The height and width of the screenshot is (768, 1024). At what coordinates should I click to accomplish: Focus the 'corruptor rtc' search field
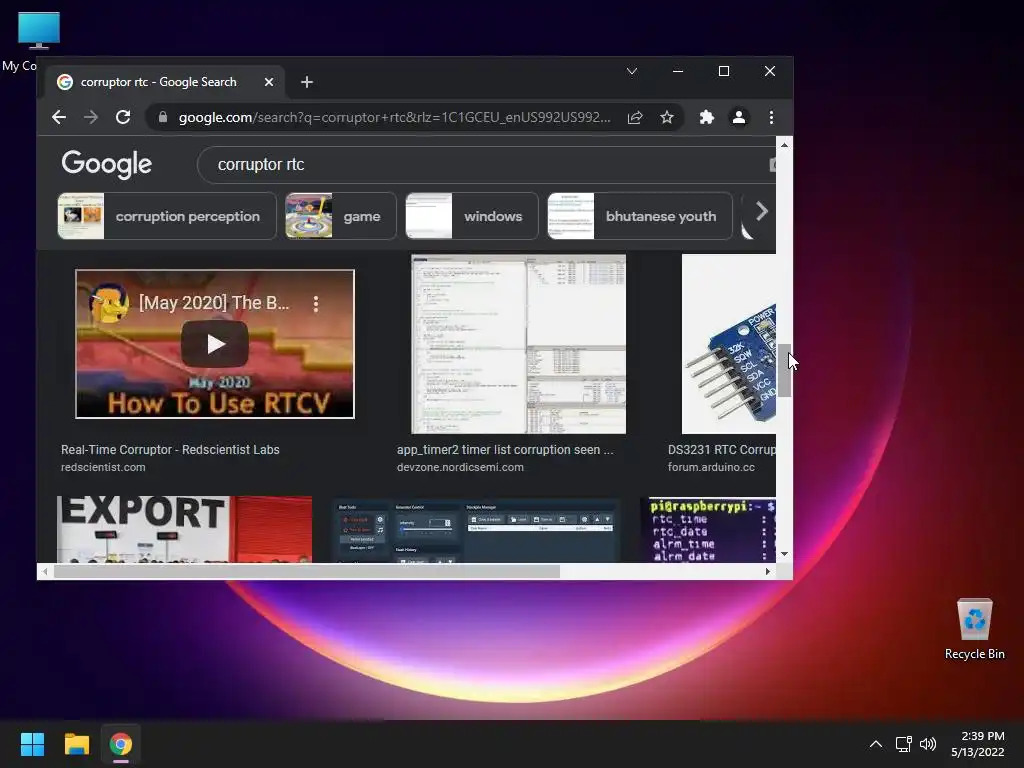486,165
